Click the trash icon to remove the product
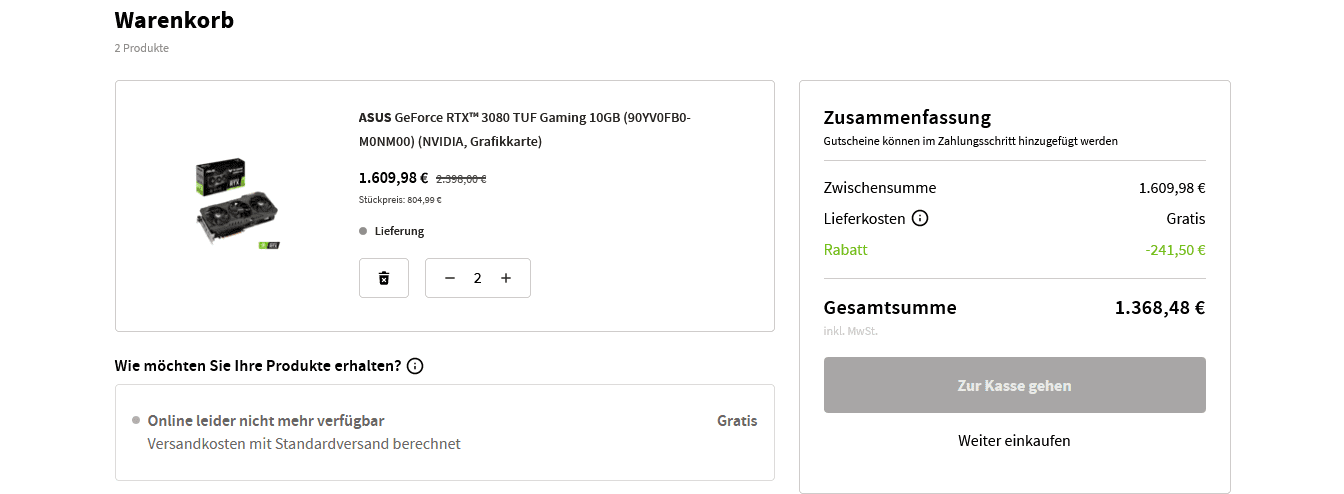 click(x=384, y=278)
